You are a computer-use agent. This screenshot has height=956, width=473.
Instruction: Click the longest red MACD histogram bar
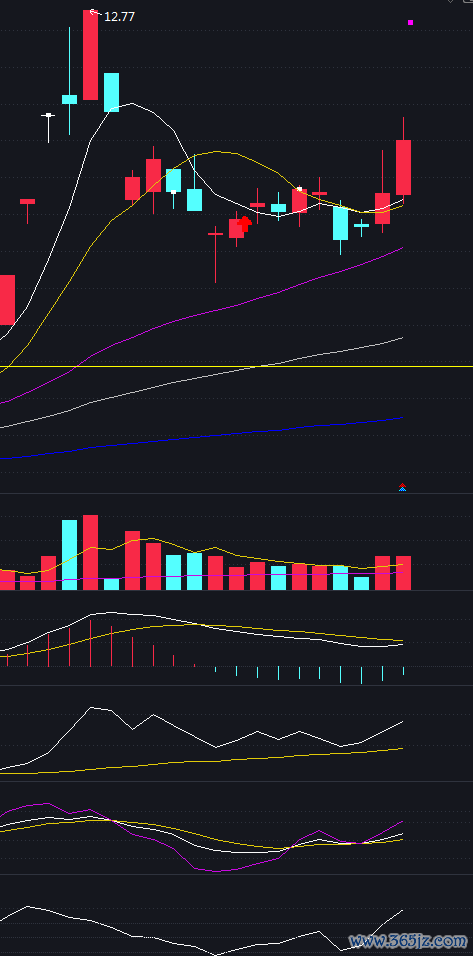(x=90, y=643)
